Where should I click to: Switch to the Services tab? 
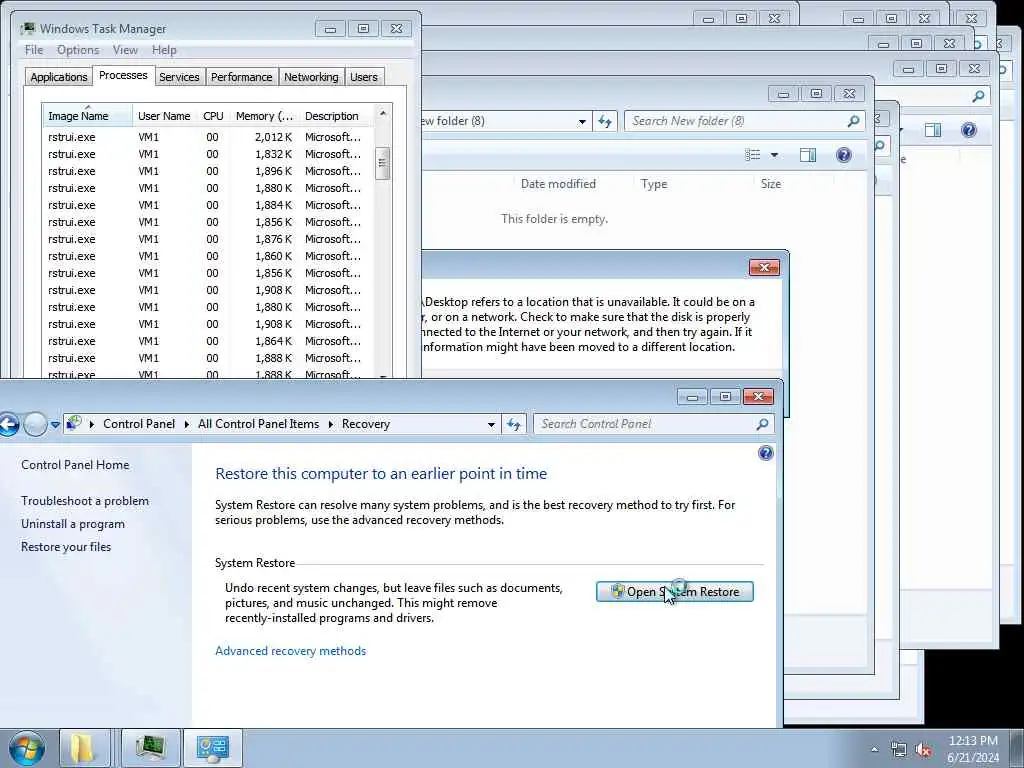(x=179, y=77)
